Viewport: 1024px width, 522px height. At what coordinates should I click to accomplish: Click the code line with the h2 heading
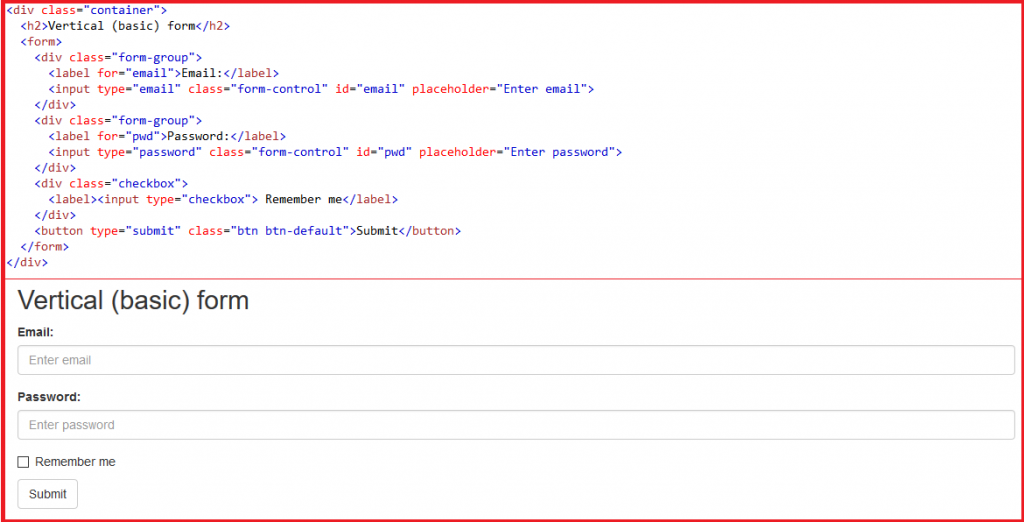pos(125,26)
